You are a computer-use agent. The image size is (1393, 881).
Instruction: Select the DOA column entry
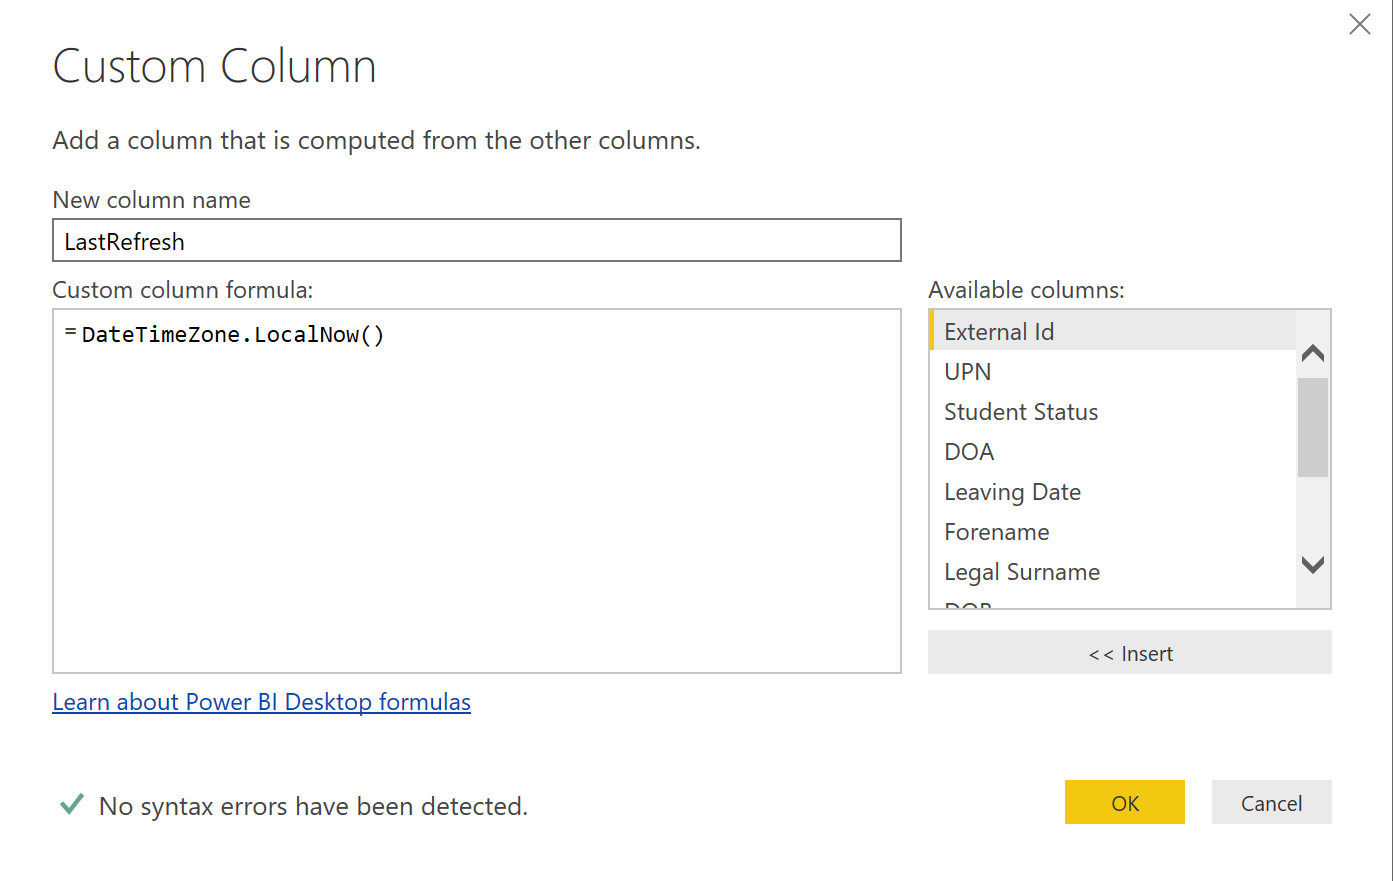coord(969,452)
